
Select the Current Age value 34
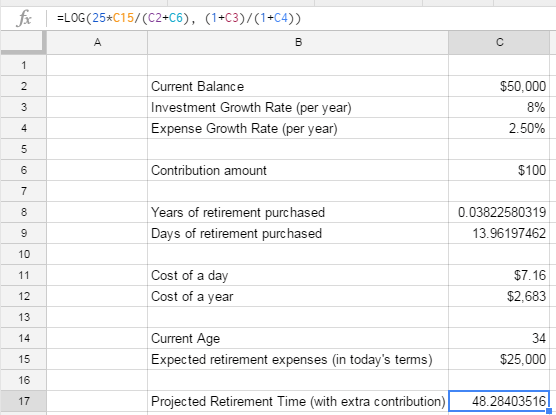[x=499, y=338]
